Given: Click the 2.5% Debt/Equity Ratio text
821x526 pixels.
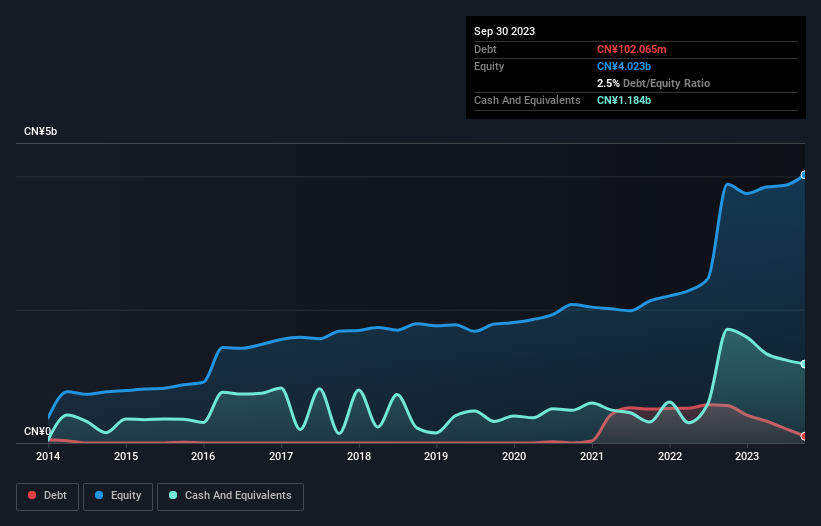Looking at the screenshot, I should [x=653, y=83].
